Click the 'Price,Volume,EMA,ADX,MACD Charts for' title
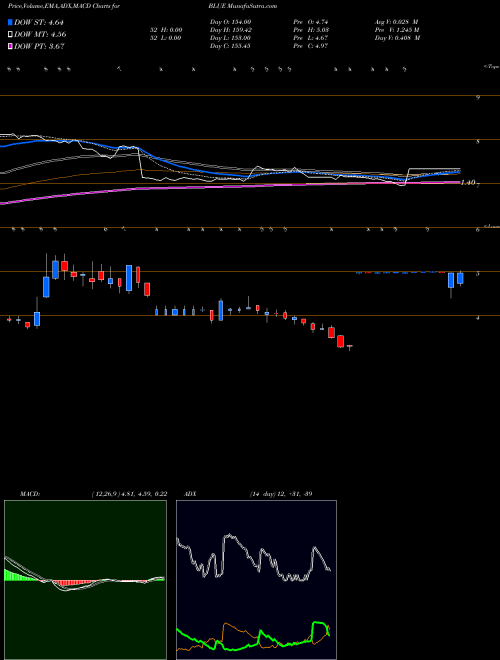 pyautogui.click(x=64, y=6)
